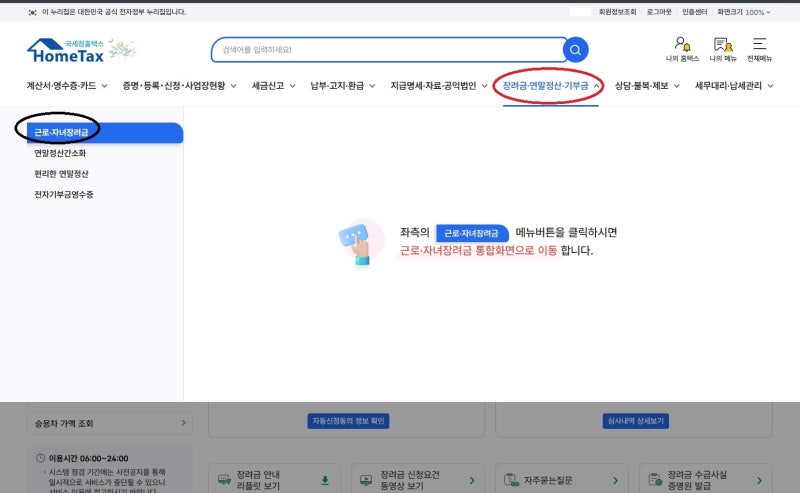Click 로그아웃 link
The height and width of the screenshot is (493, 800).
pyautogui.click(x=659, y=12)
